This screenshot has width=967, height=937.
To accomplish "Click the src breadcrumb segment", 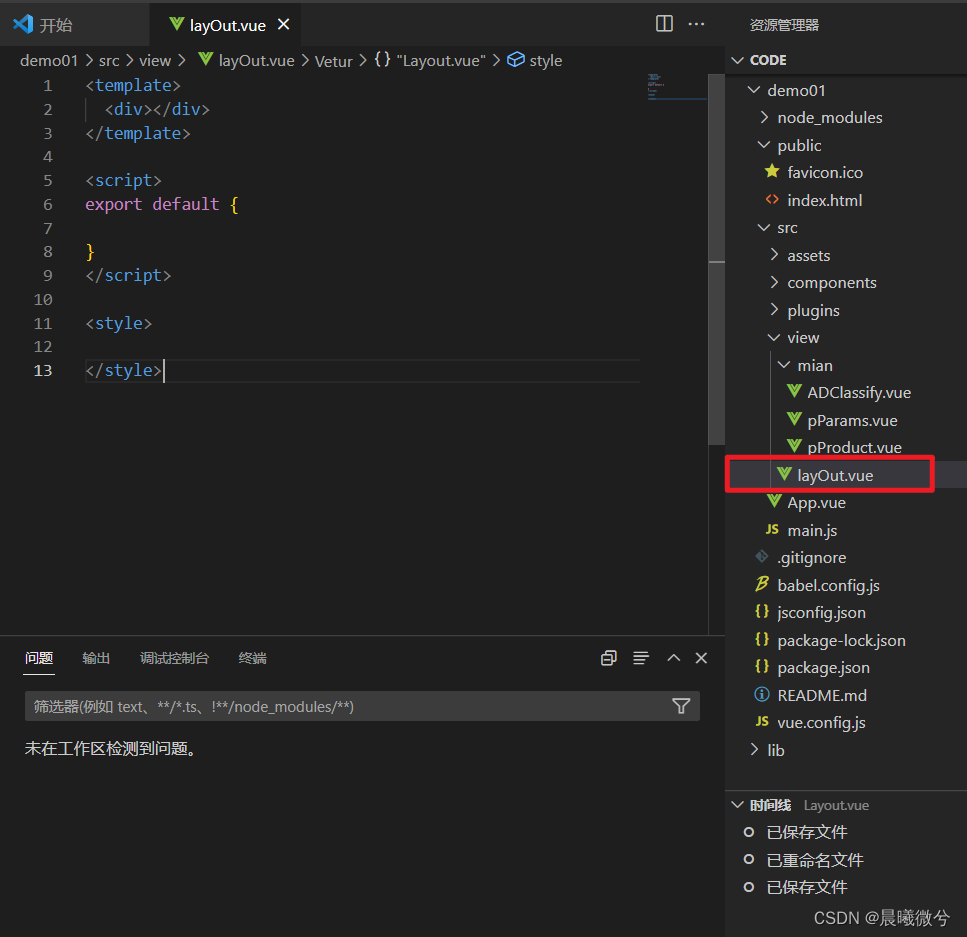I will click(x=109, y=60).
